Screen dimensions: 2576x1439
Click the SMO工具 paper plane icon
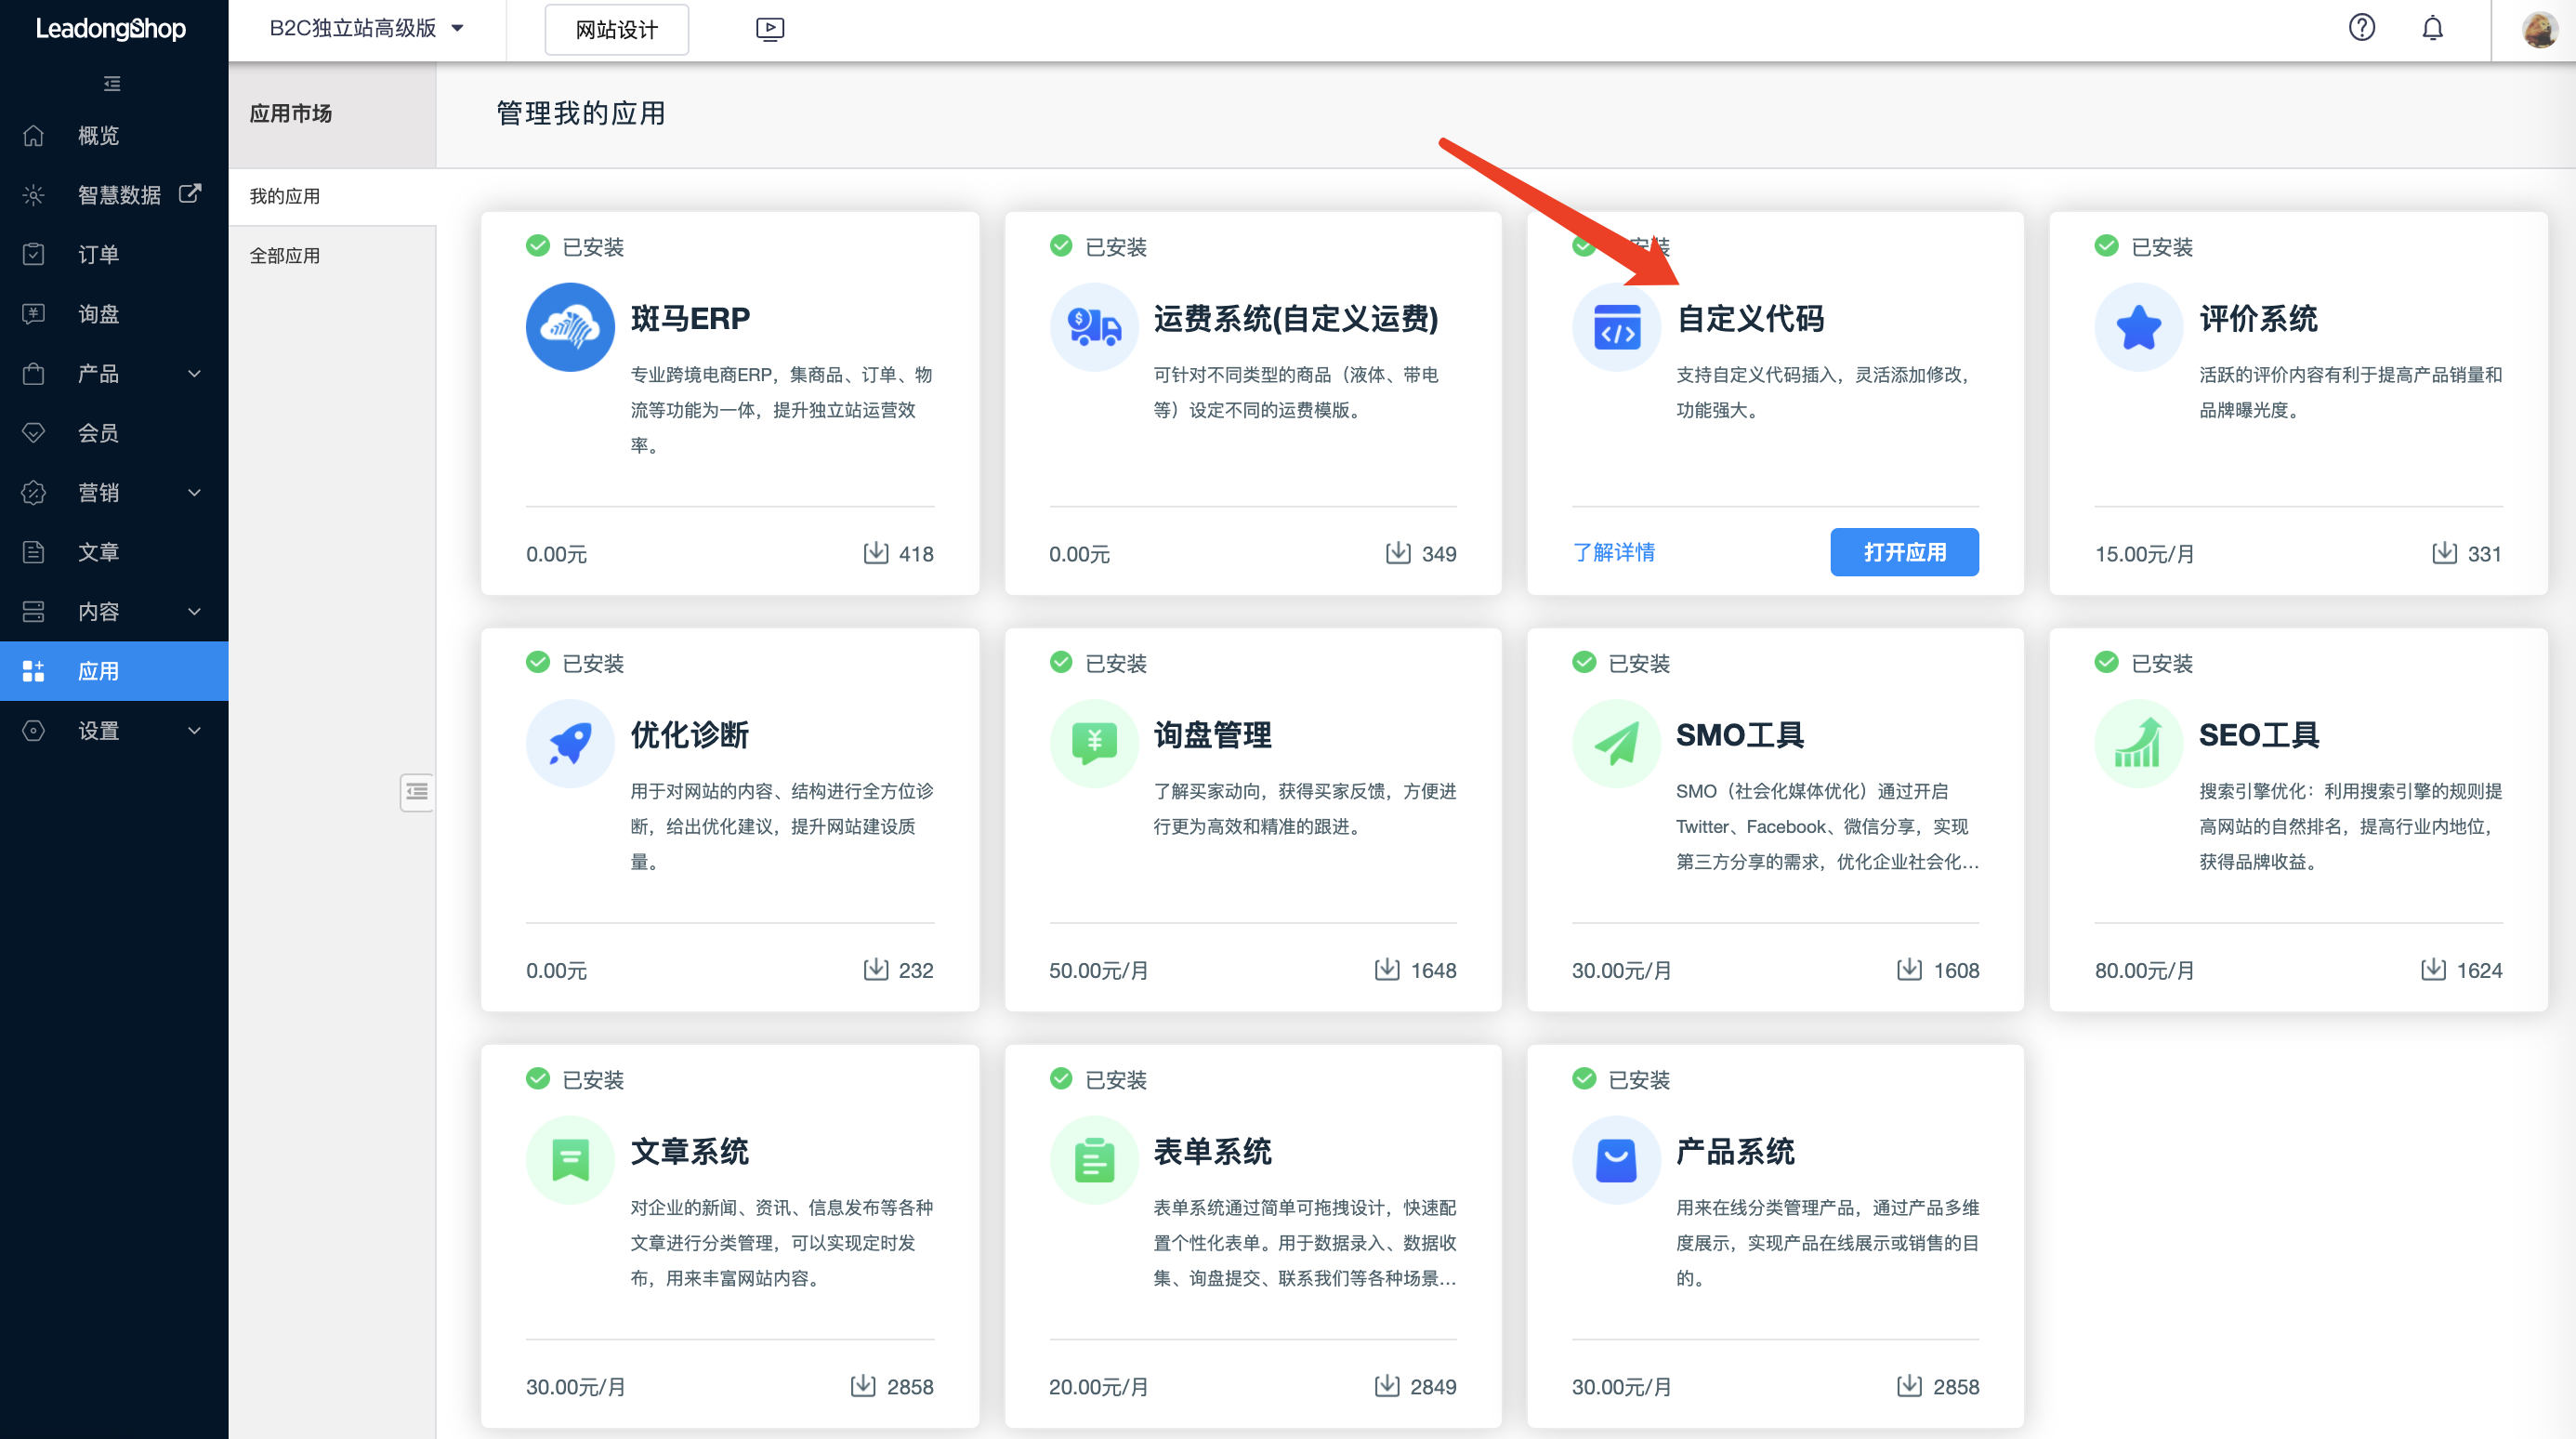(1615, 743)
